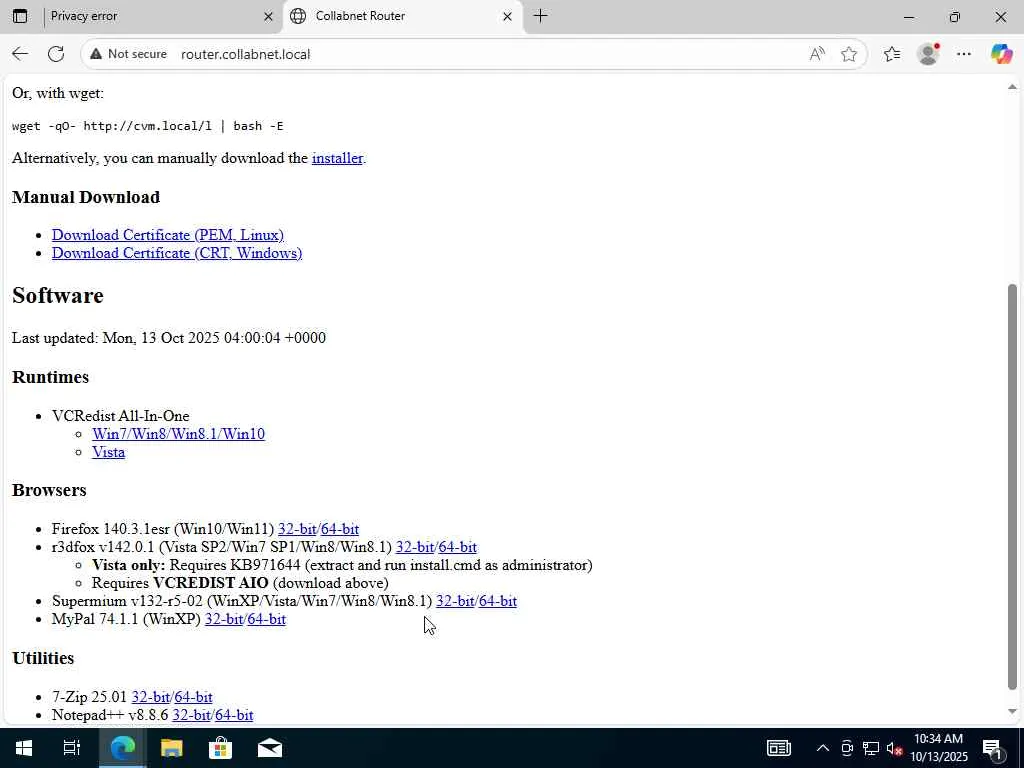Screen dimensions: 1024x768
Task: Download Firefox 140.3.1esr 32-bit
Action: point(297,529)
